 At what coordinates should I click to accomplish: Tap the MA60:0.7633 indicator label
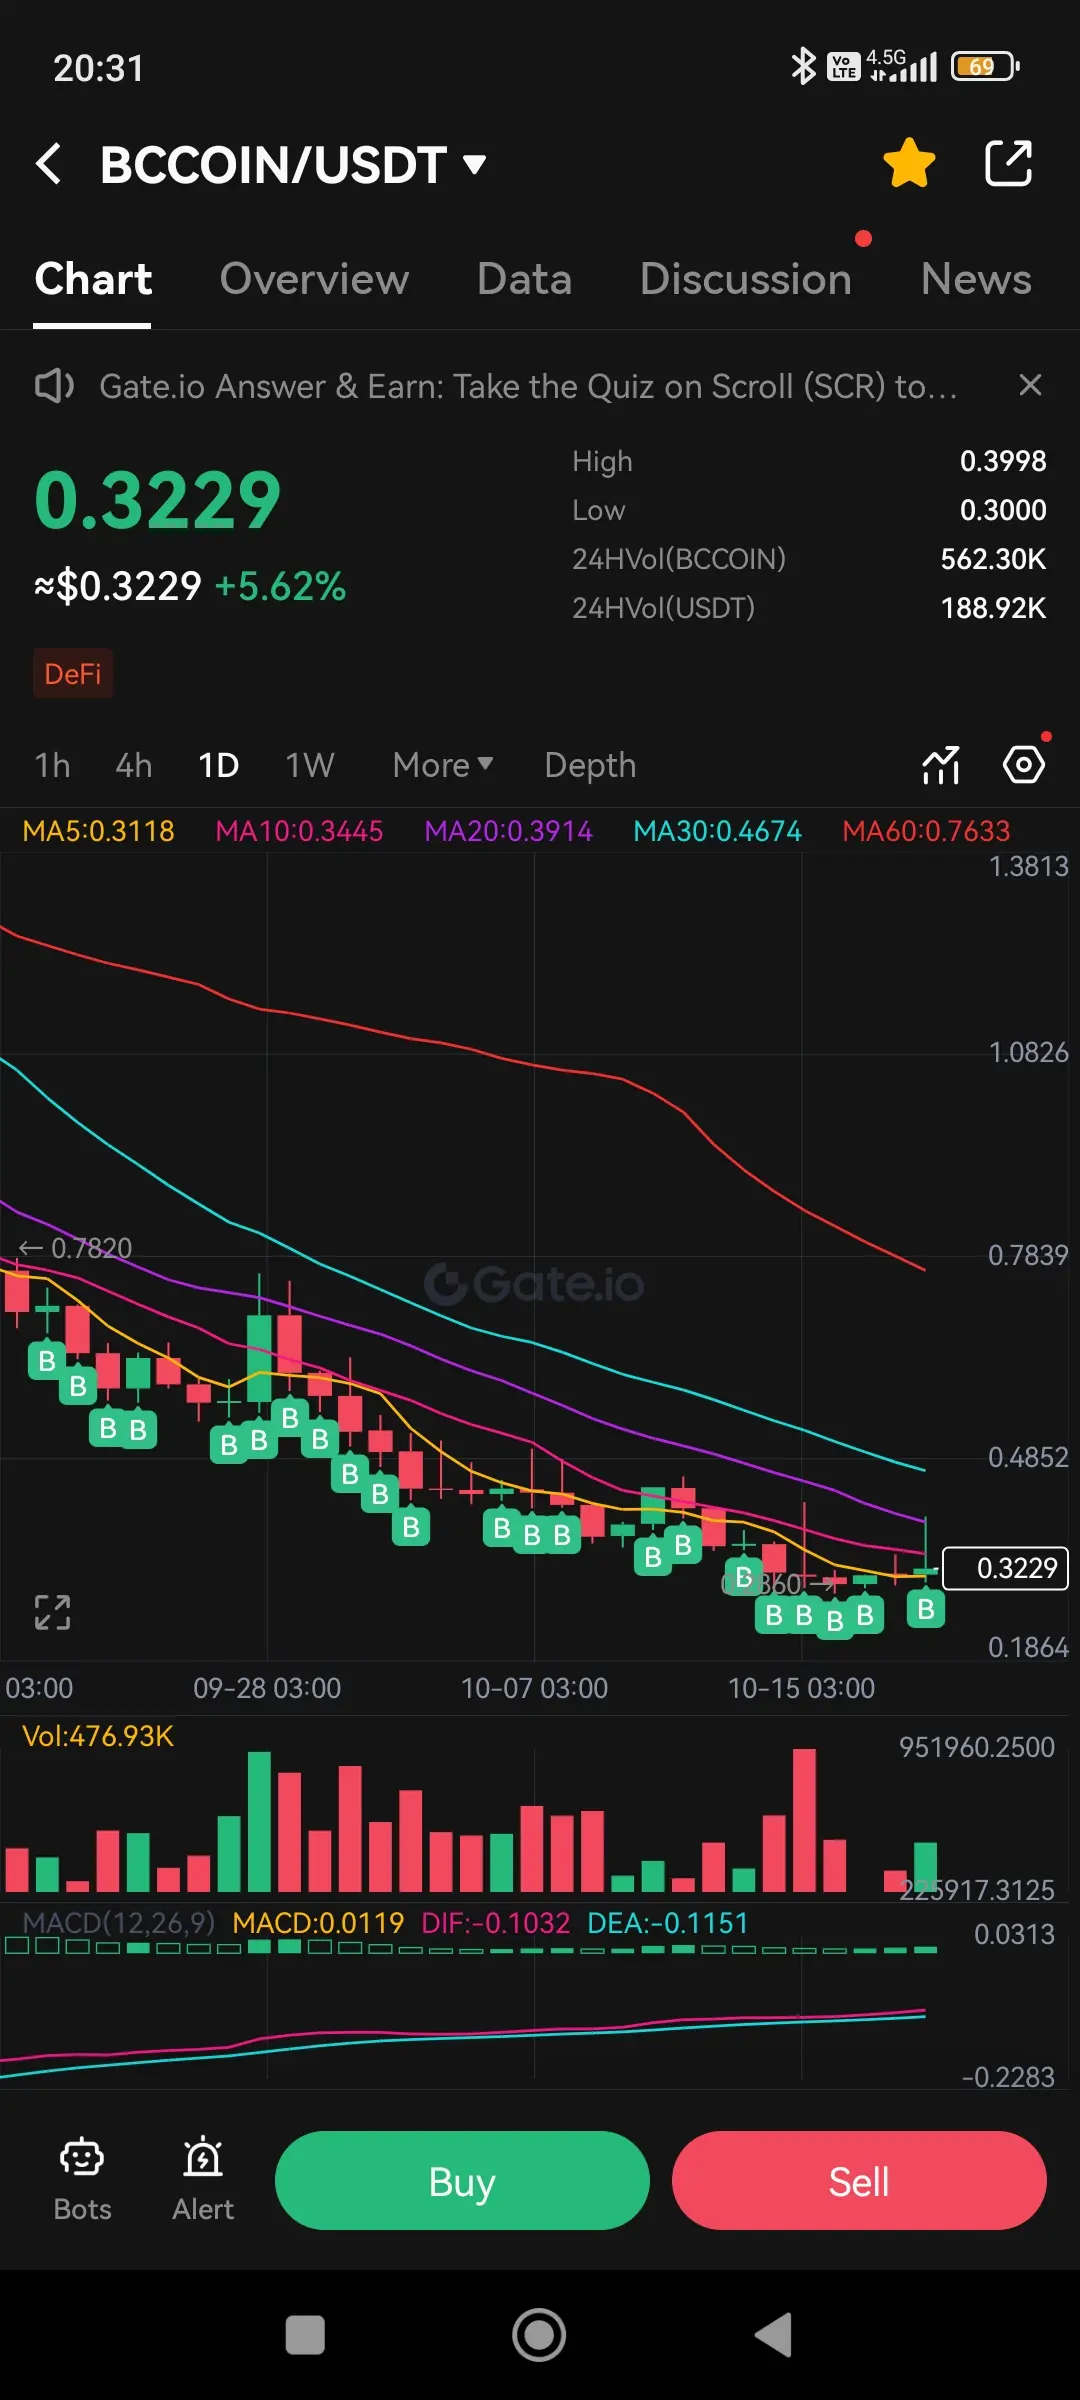(x=926, y=831)
